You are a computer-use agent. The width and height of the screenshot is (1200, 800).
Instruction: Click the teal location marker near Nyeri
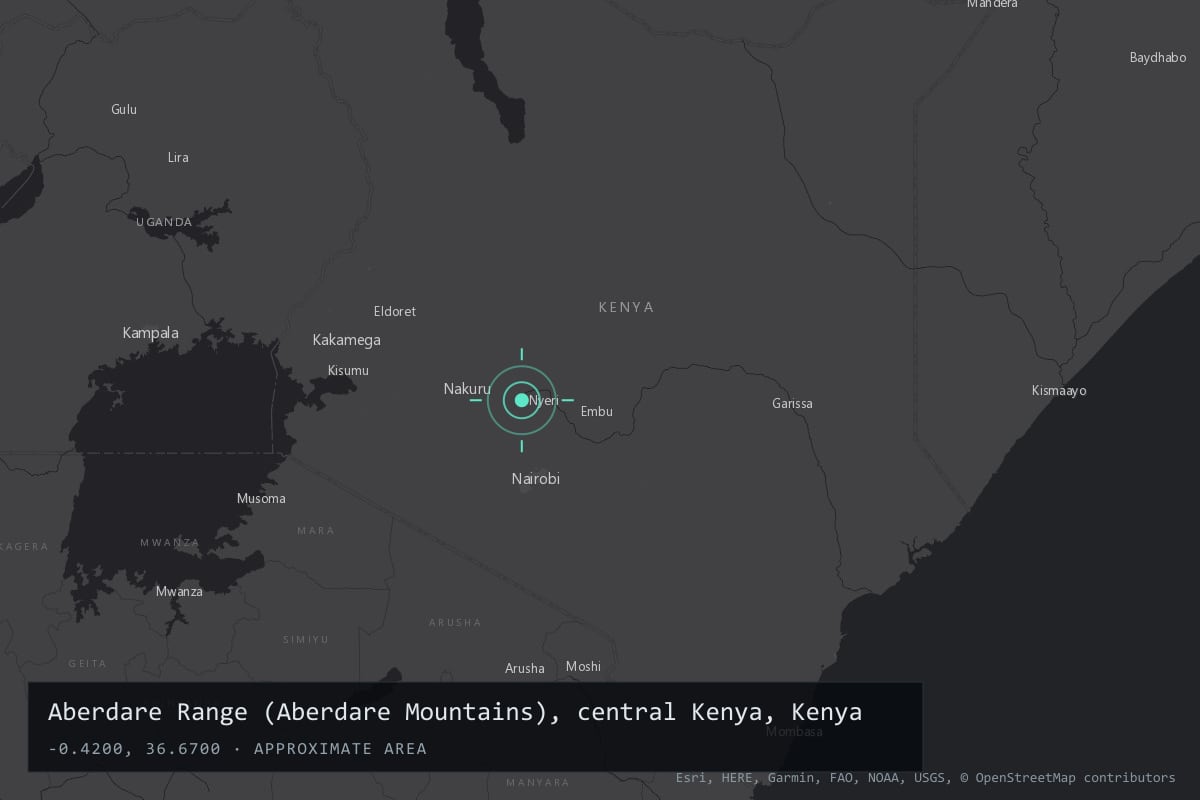521,400
